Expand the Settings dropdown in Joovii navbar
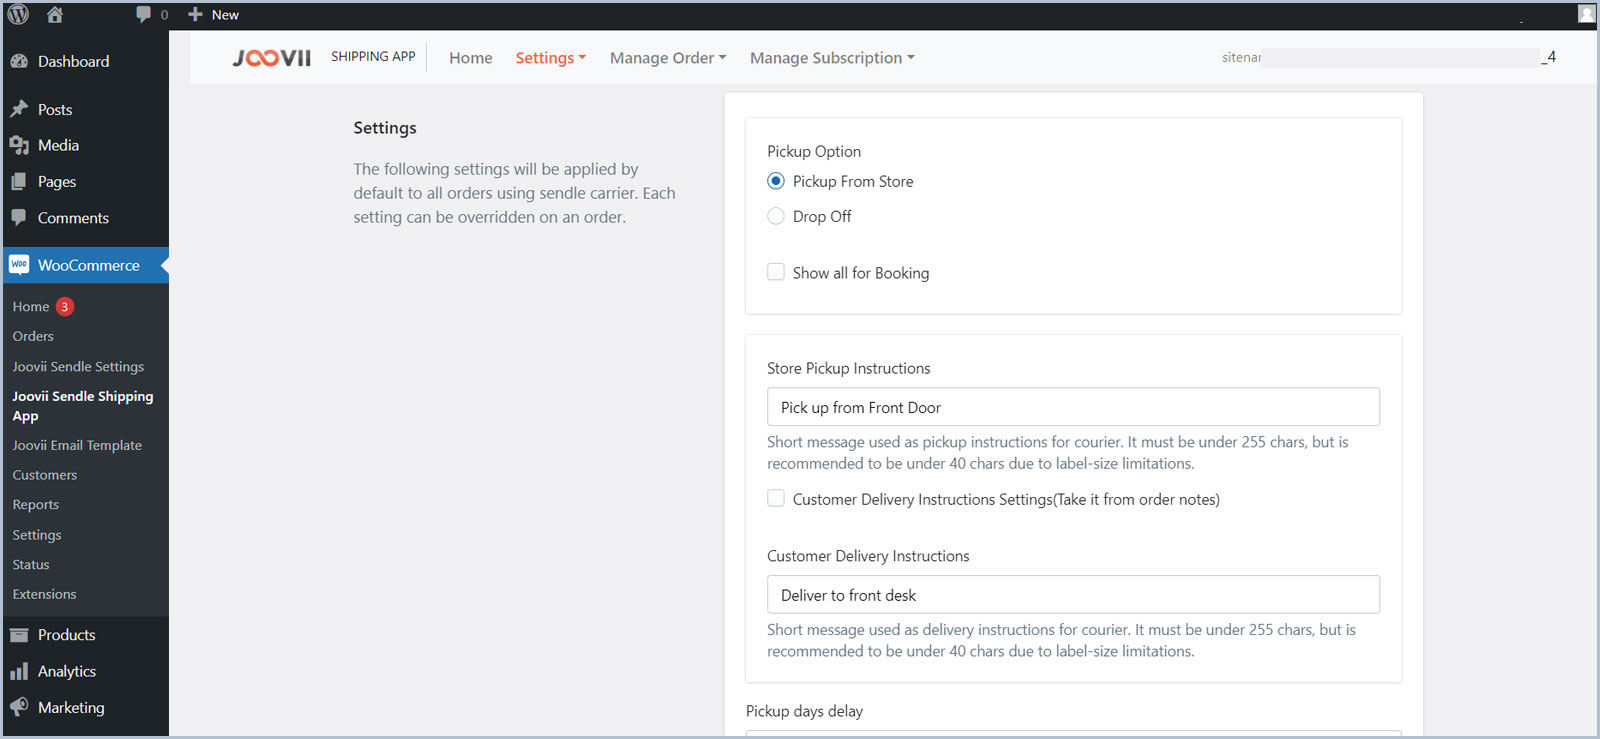The width and height of the screenshot is (1600, 739). click(550, 58)
